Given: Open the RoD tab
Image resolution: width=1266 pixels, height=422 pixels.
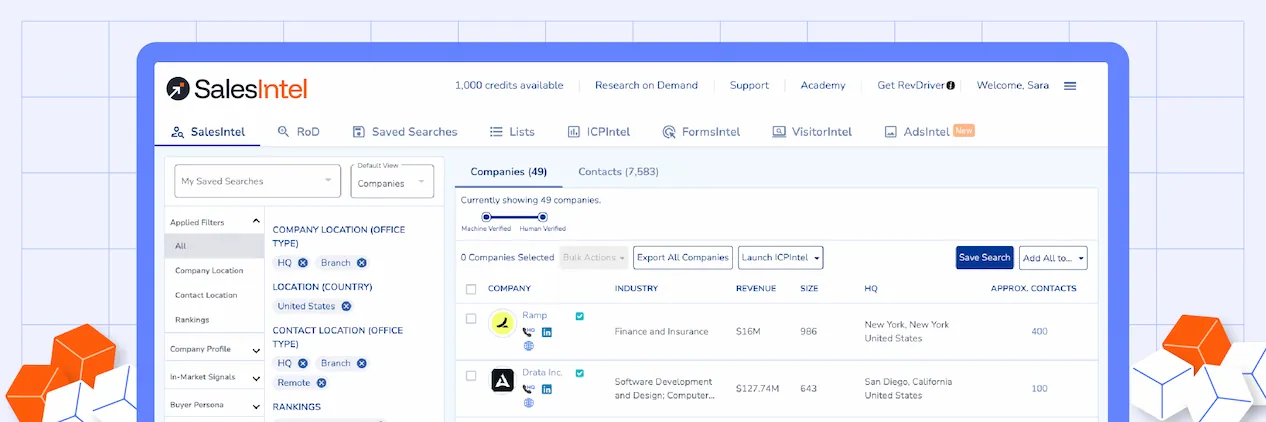Looking at the screenshot, I should click(298, 132).
